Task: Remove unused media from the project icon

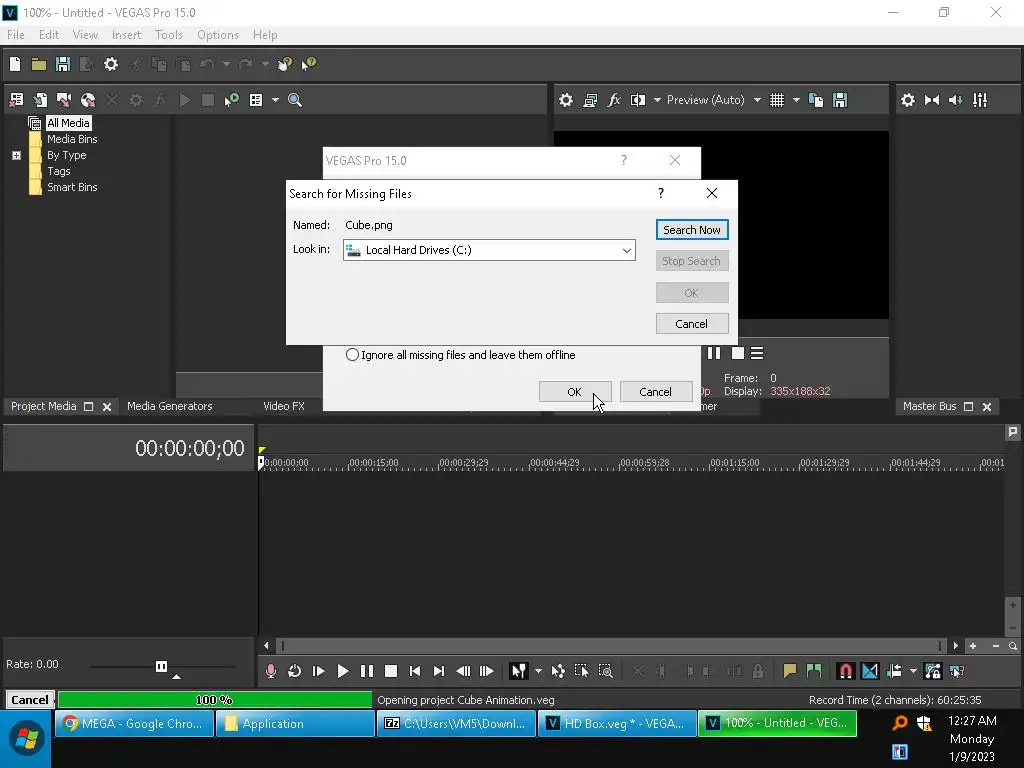Action: [x=16, y=100]
